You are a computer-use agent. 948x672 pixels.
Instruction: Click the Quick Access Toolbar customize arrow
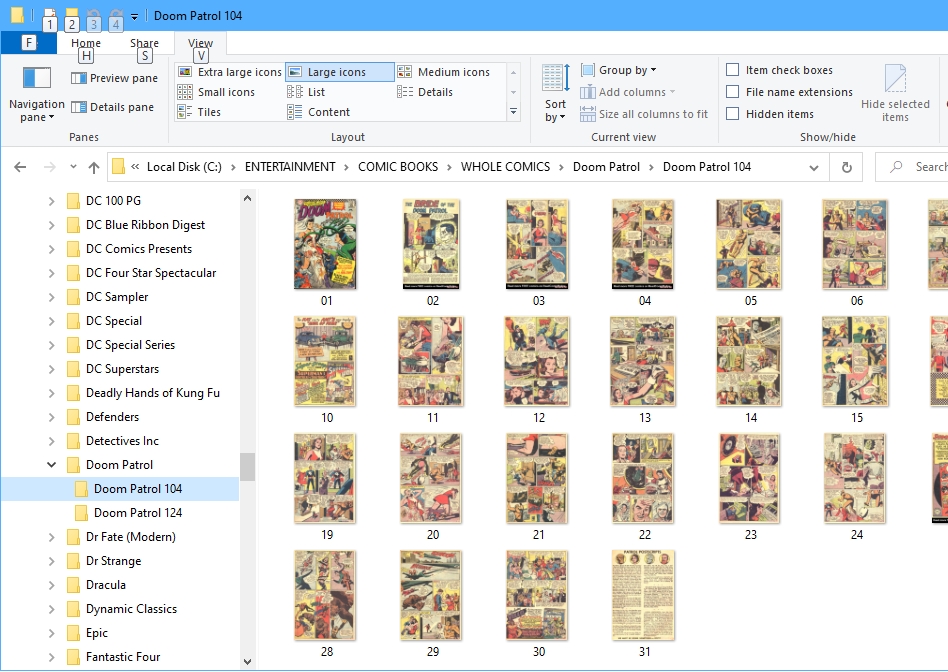pyautogui.click(x=134, y=16)
